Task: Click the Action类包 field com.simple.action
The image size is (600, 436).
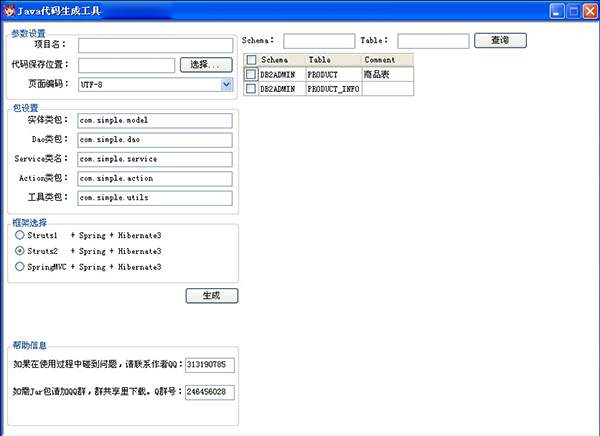Action: 155,178
